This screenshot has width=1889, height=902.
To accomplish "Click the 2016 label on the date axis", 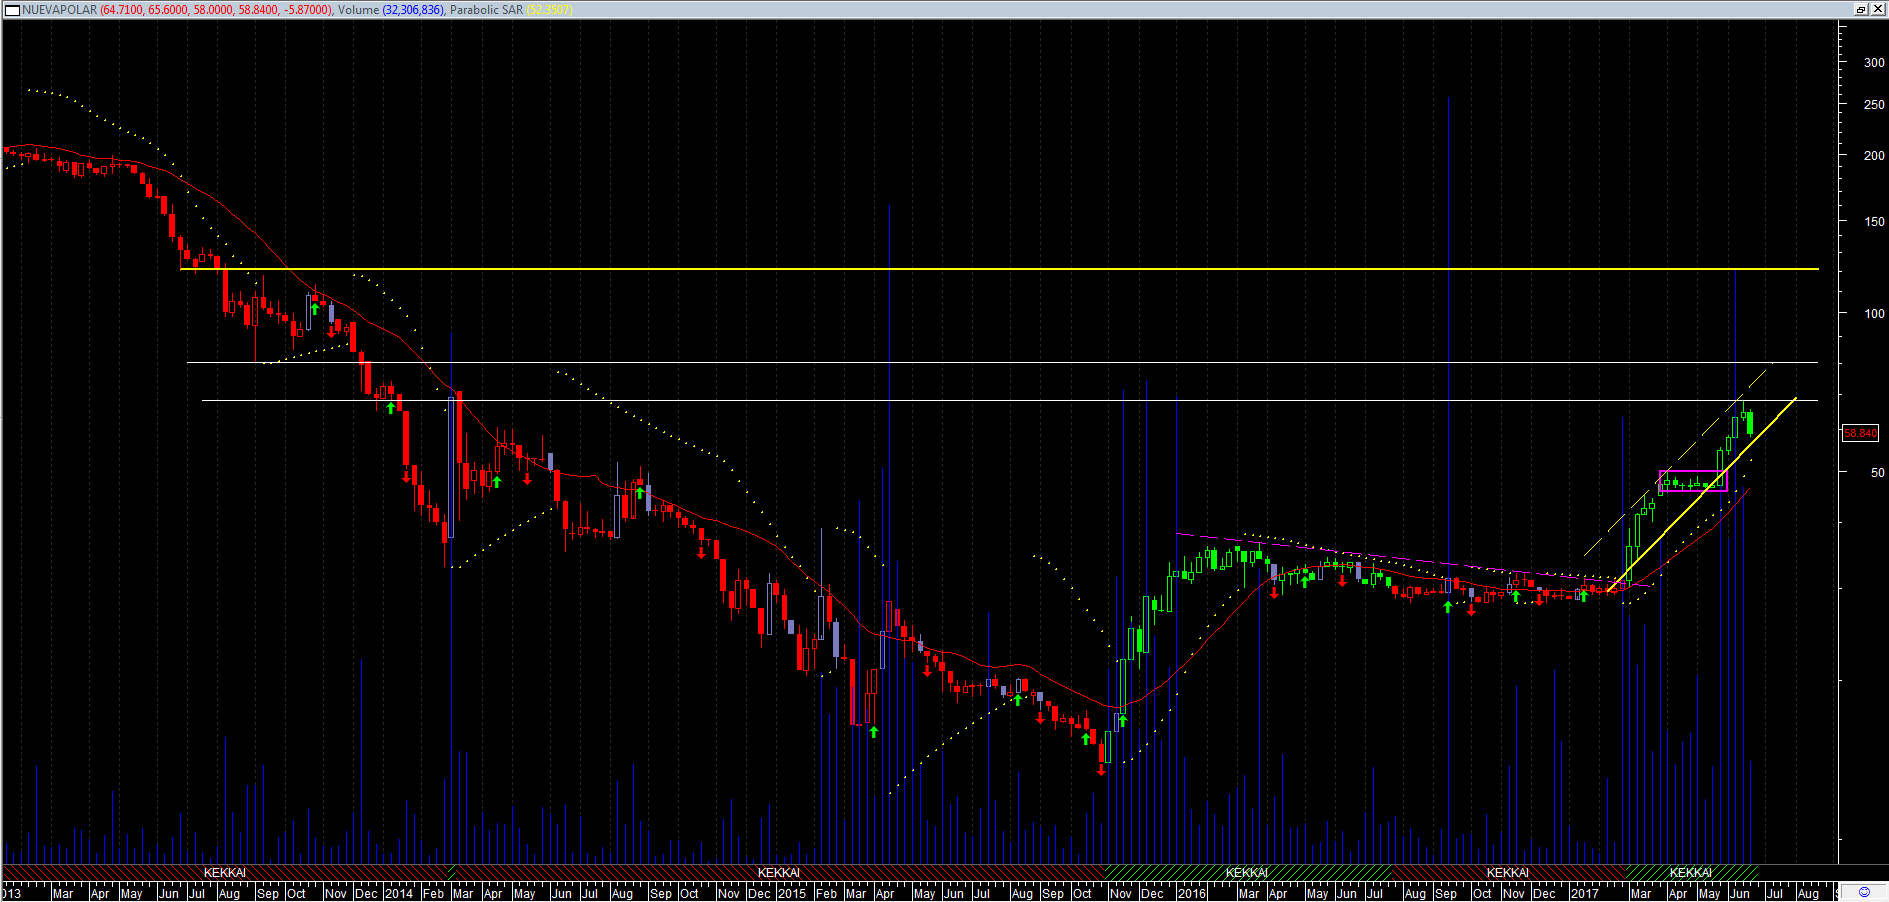I will 1191,893.
